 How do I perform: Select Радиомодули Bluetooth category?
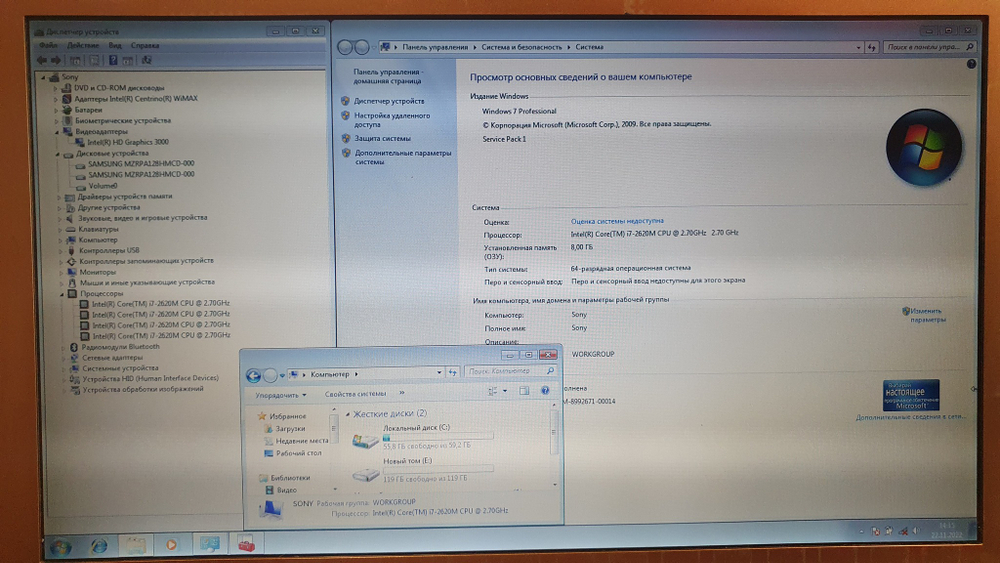[x=121, y=347]
